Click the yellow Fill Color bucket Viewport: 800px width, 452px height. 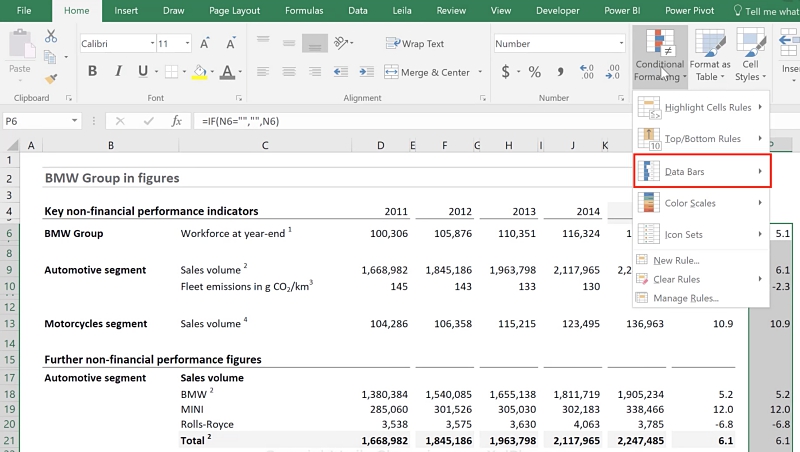coord(199,72)
